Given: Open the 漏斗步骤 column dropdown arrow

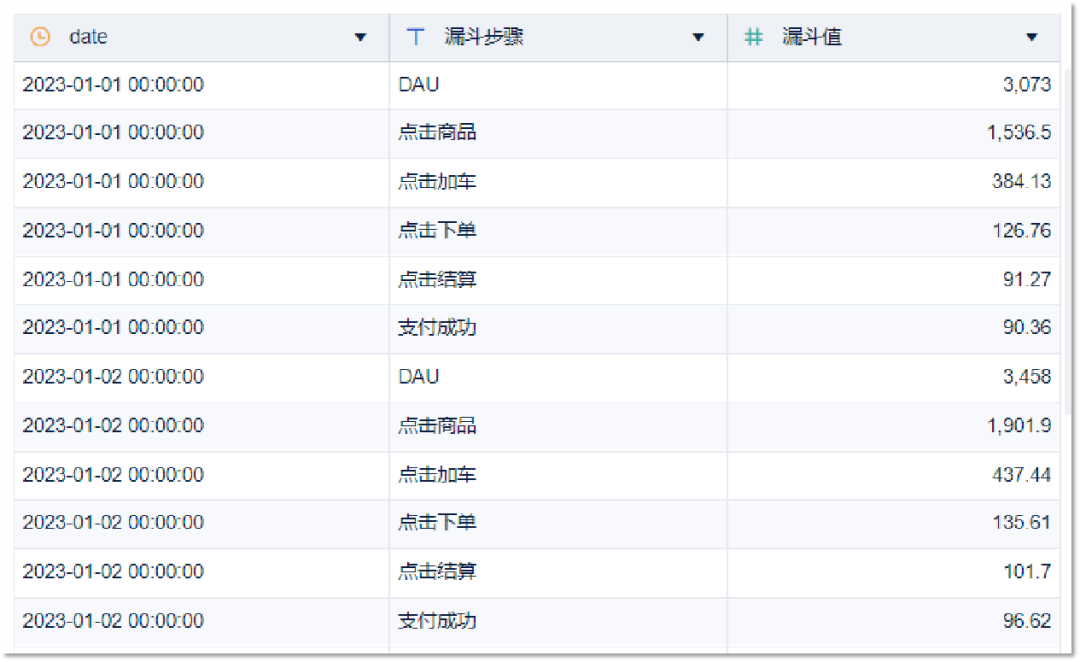Looking at the screenshot, I should 698,37.
